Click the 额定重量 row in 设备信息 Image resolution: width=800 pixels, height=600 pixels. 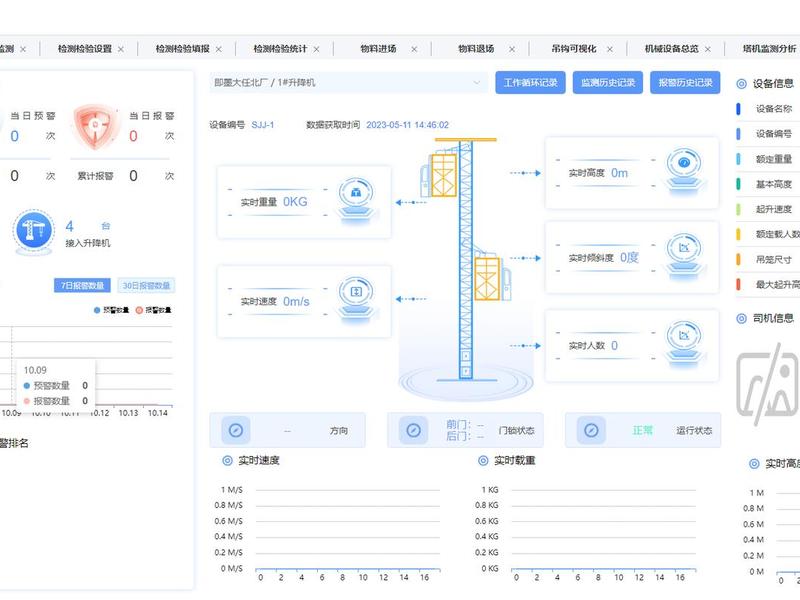tap(767, 159)
